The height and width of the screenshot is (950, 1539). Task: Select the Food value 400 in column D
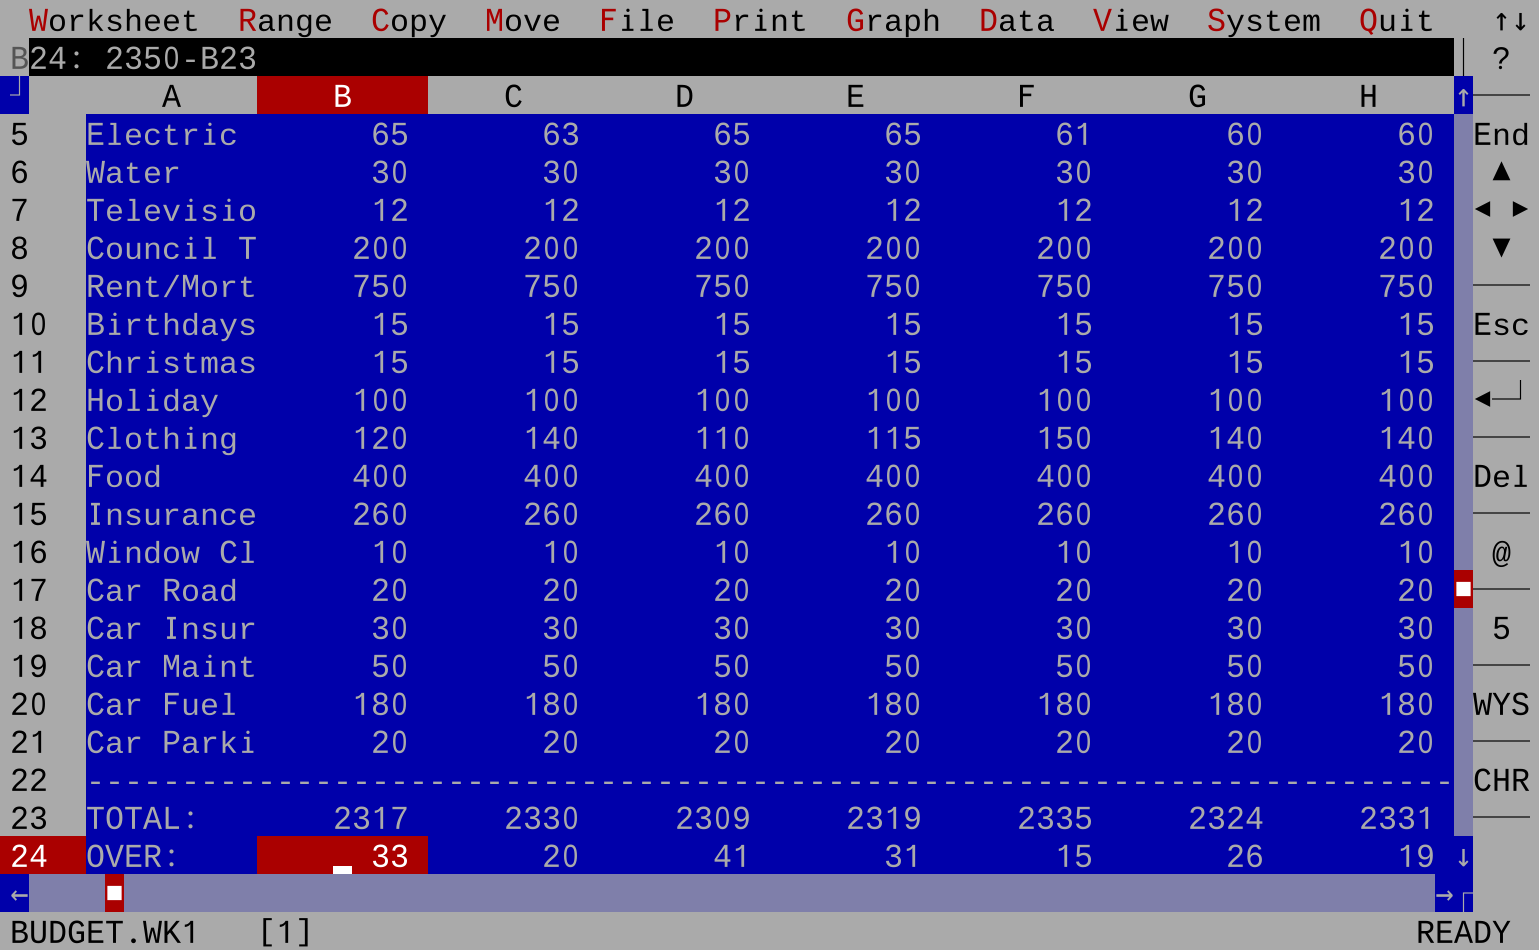click(722, 477)
